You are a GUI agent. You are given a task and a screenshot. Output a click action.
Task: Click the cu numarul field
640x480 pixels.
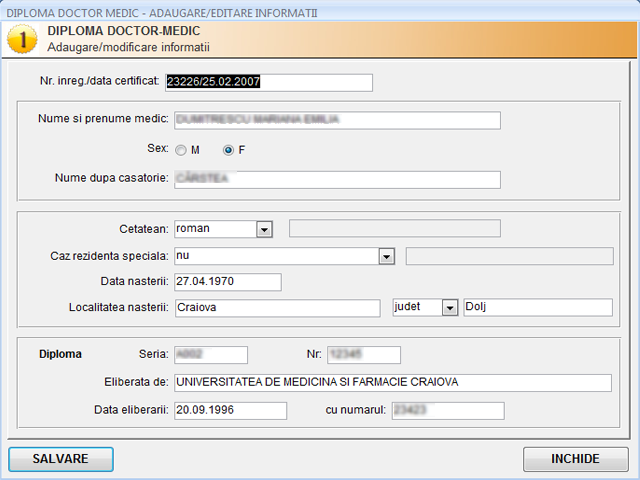tap(447, 410)
